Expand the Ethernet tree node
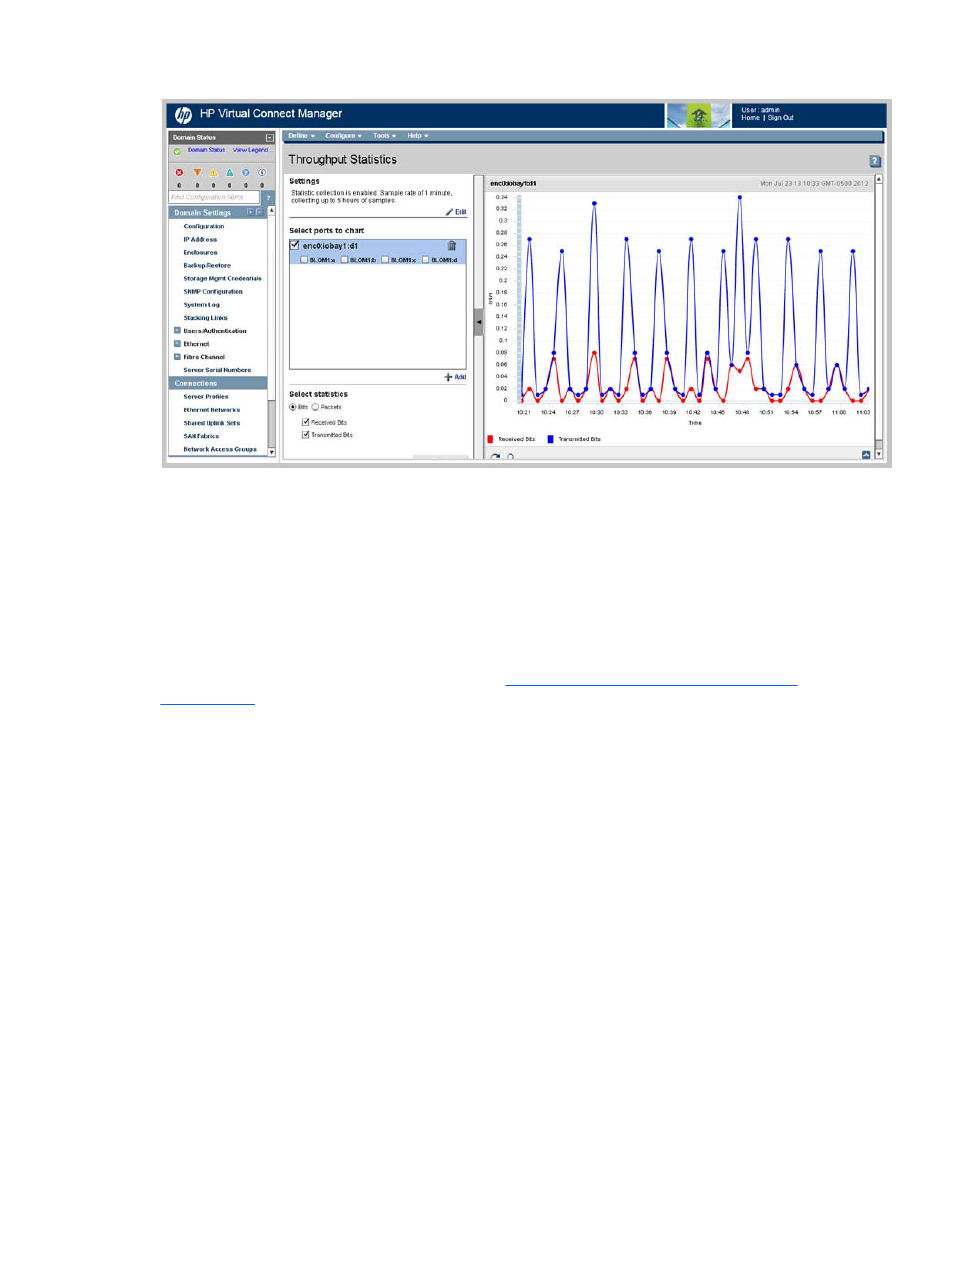The height and width of the screenshot is (1270, 954). [177, 343]
